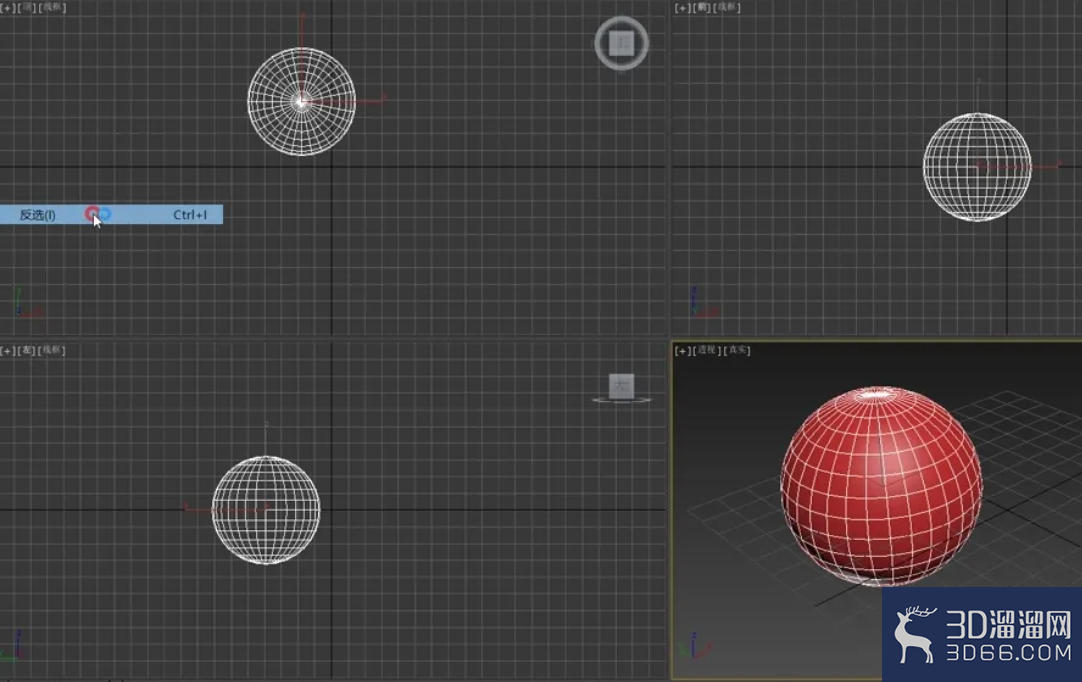Image resolution: width=1082 pixels, height=682 pixels.
Task: Open the [+] menu of the front viewport
Action: pos(682,8)
